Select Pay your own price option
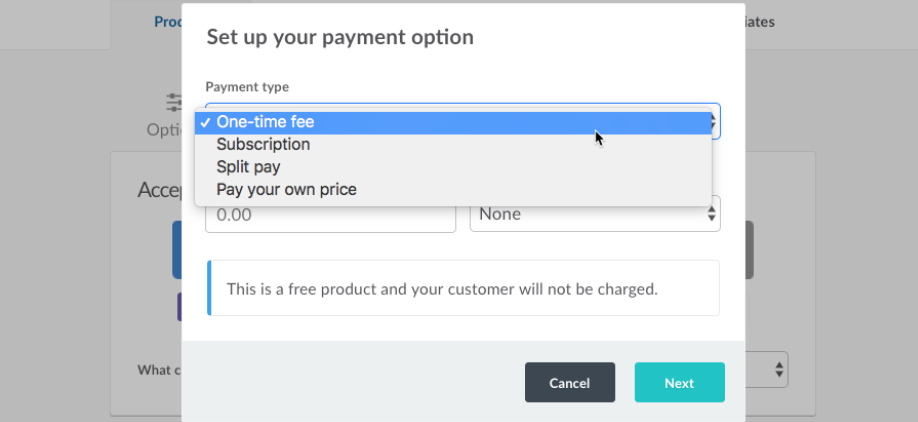This screenshot has height=422, width=918. click(286, 189)
